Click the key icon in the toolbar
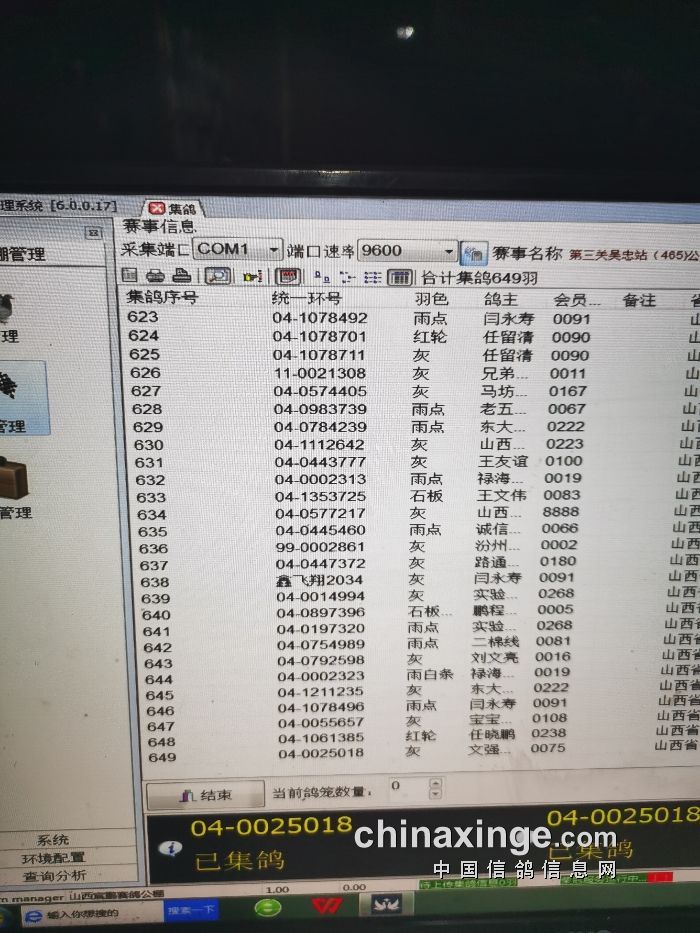Image resolution: width=700 pixels, height=933 pixels. [x=252, y=276]
